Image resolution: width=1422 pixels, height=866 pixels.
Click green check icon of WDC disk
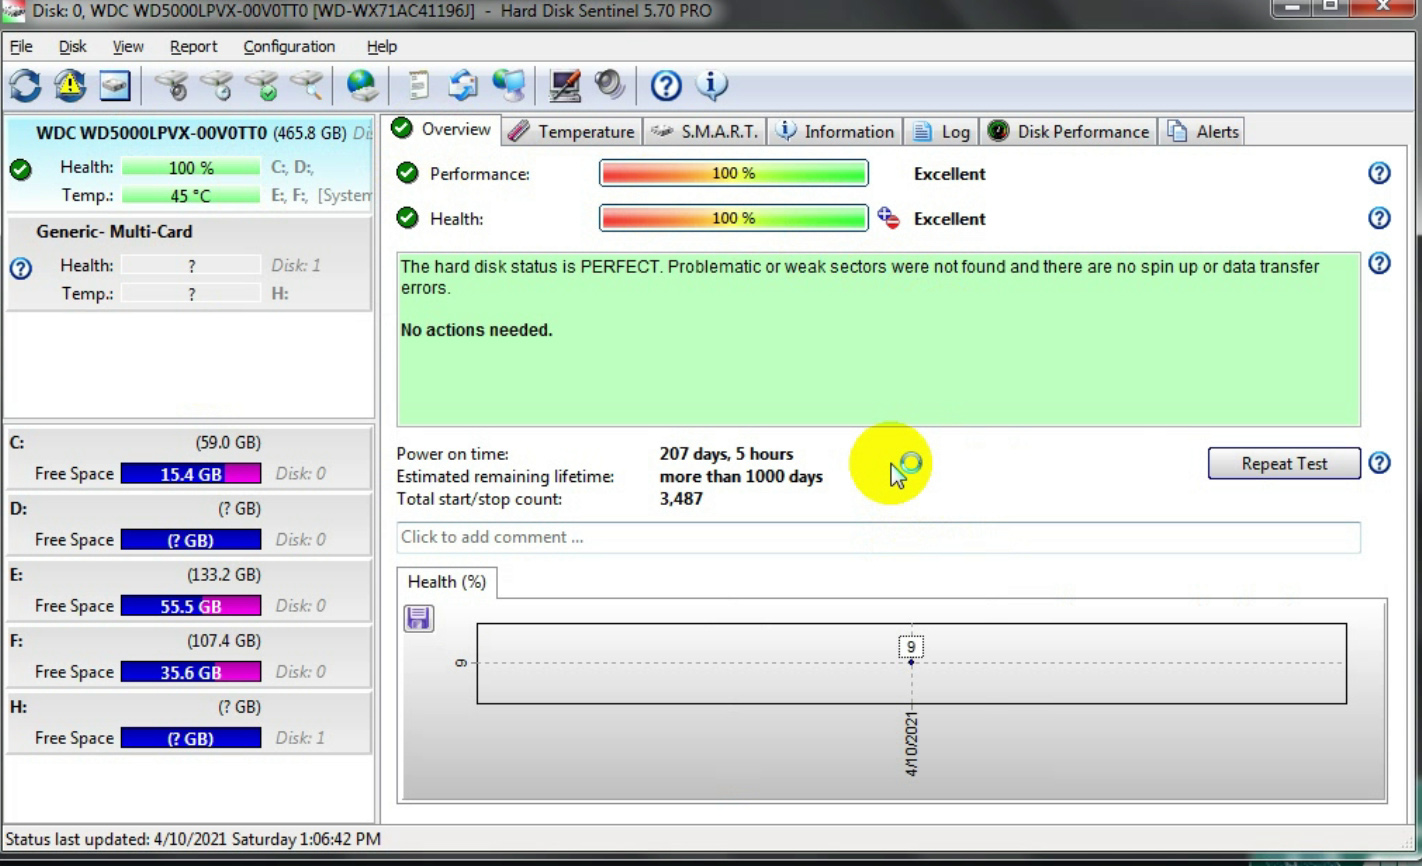20,170
